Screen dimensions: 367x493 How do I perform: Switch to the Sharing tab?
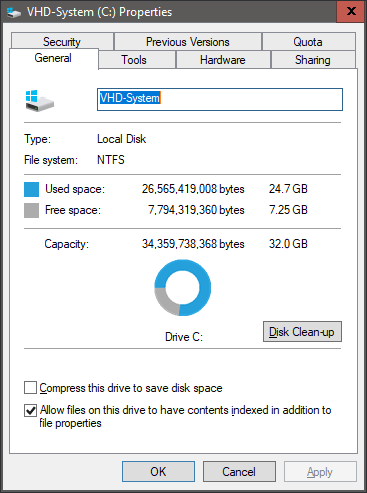313,60
